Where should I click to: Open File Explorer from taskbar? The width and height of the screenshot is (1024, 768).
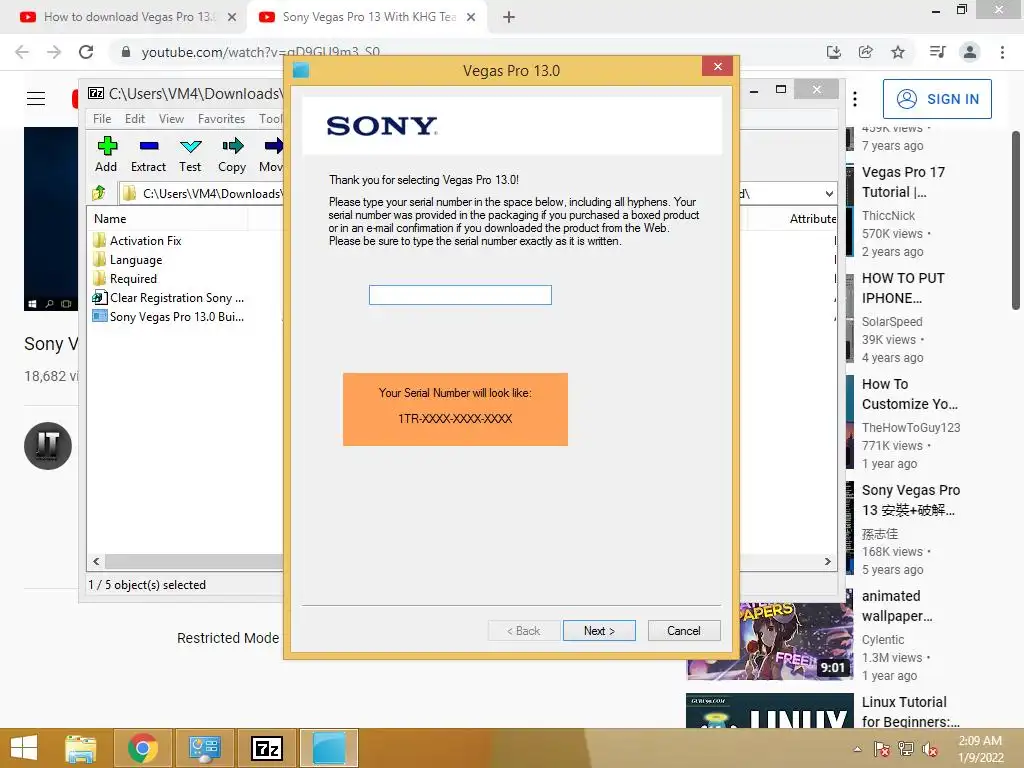81,748
